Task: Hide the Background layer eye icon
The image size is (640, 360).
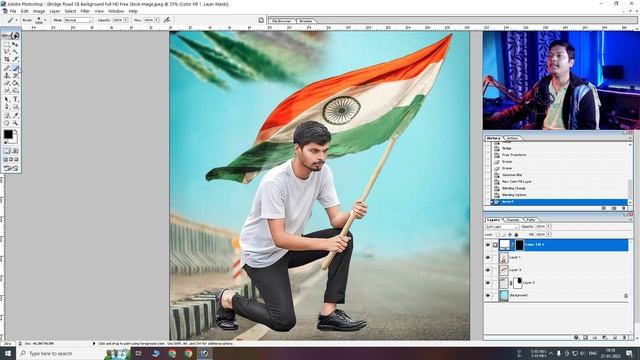Action: pyautogui.click(x=488, y=295)
